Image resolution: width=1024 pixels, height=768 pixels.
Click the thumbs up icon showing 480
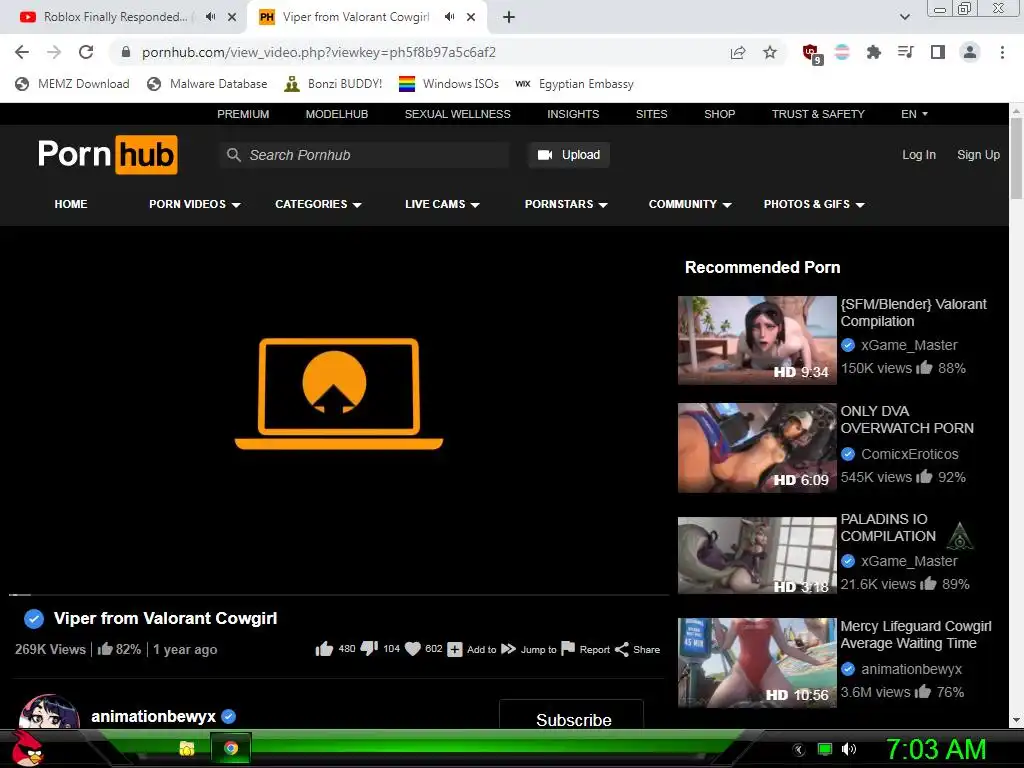pyautogui.click(x=325, y=648)
